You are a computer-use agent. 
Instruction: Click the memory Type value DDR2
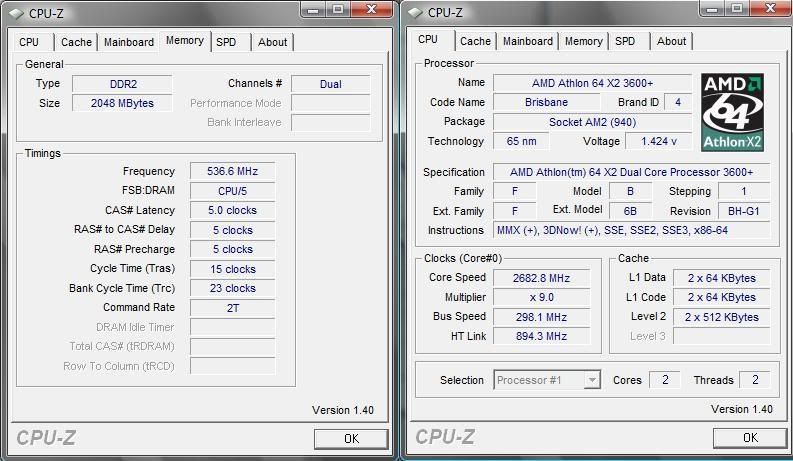pyautogui.click(x=122, y=84)
